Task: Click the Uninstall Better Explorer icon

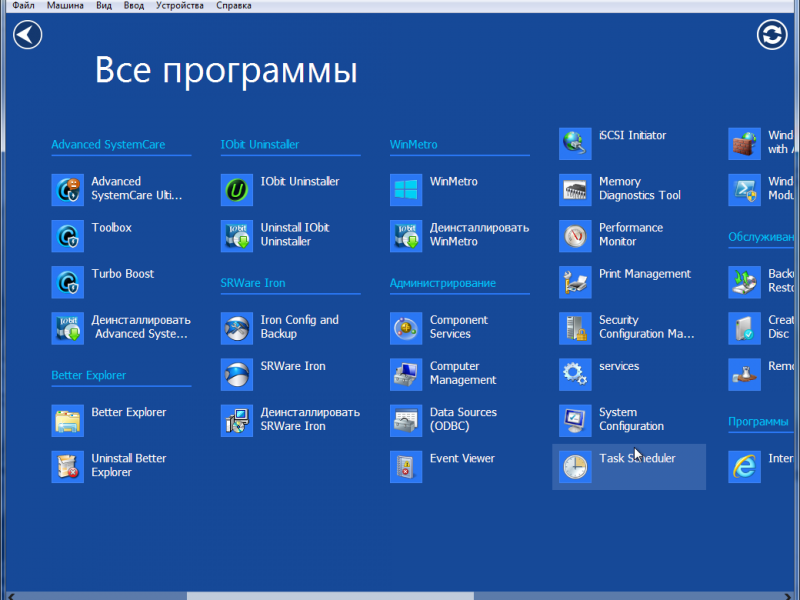Action: click(x=67, y=466)
